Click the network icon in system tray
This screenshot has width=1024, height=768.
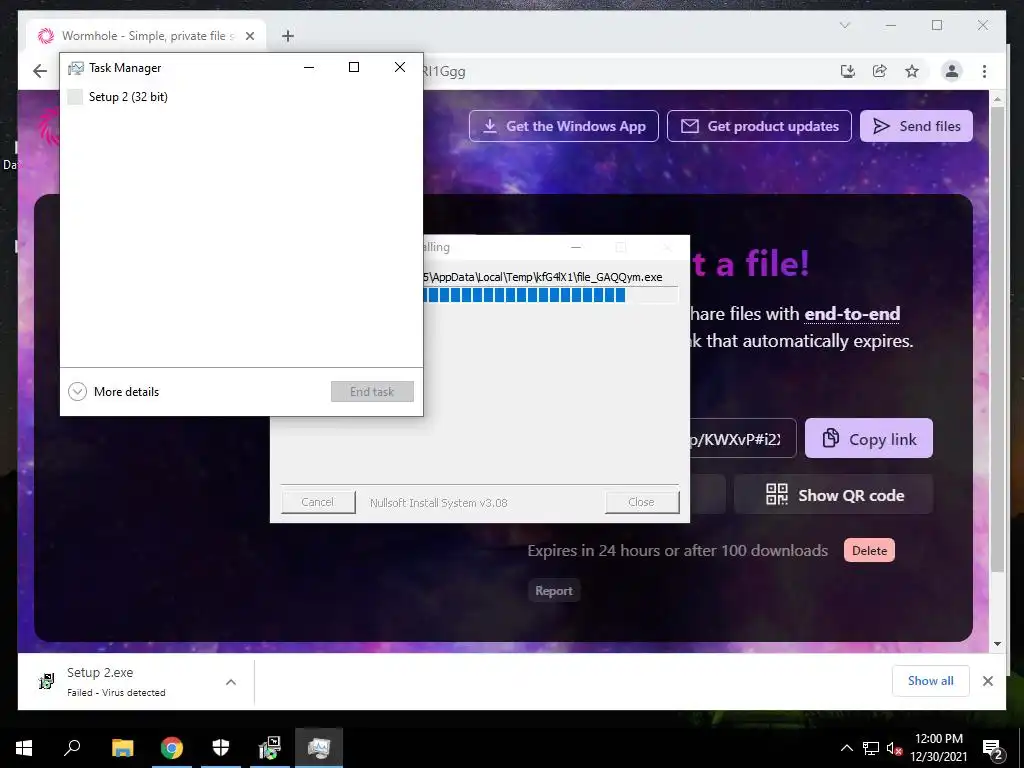[871, 748]
